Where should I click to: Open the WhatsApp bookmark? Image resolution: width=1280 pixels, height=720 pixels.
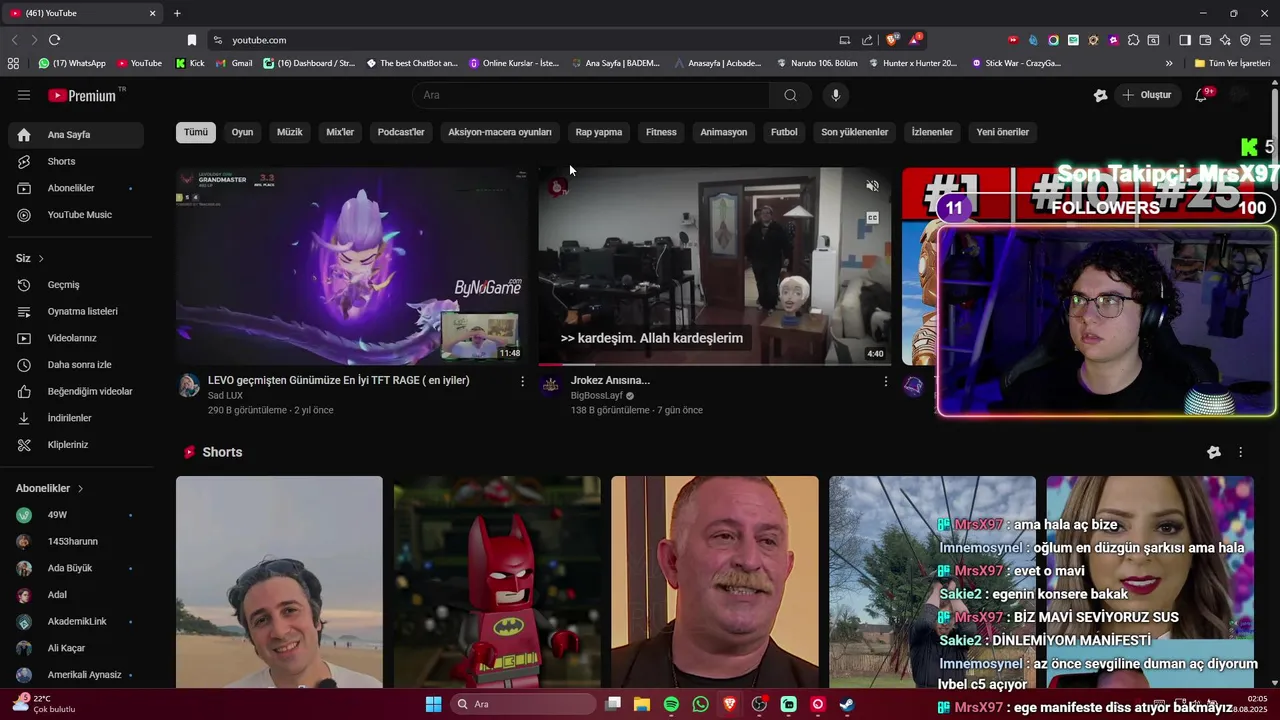tap(72, 63)
